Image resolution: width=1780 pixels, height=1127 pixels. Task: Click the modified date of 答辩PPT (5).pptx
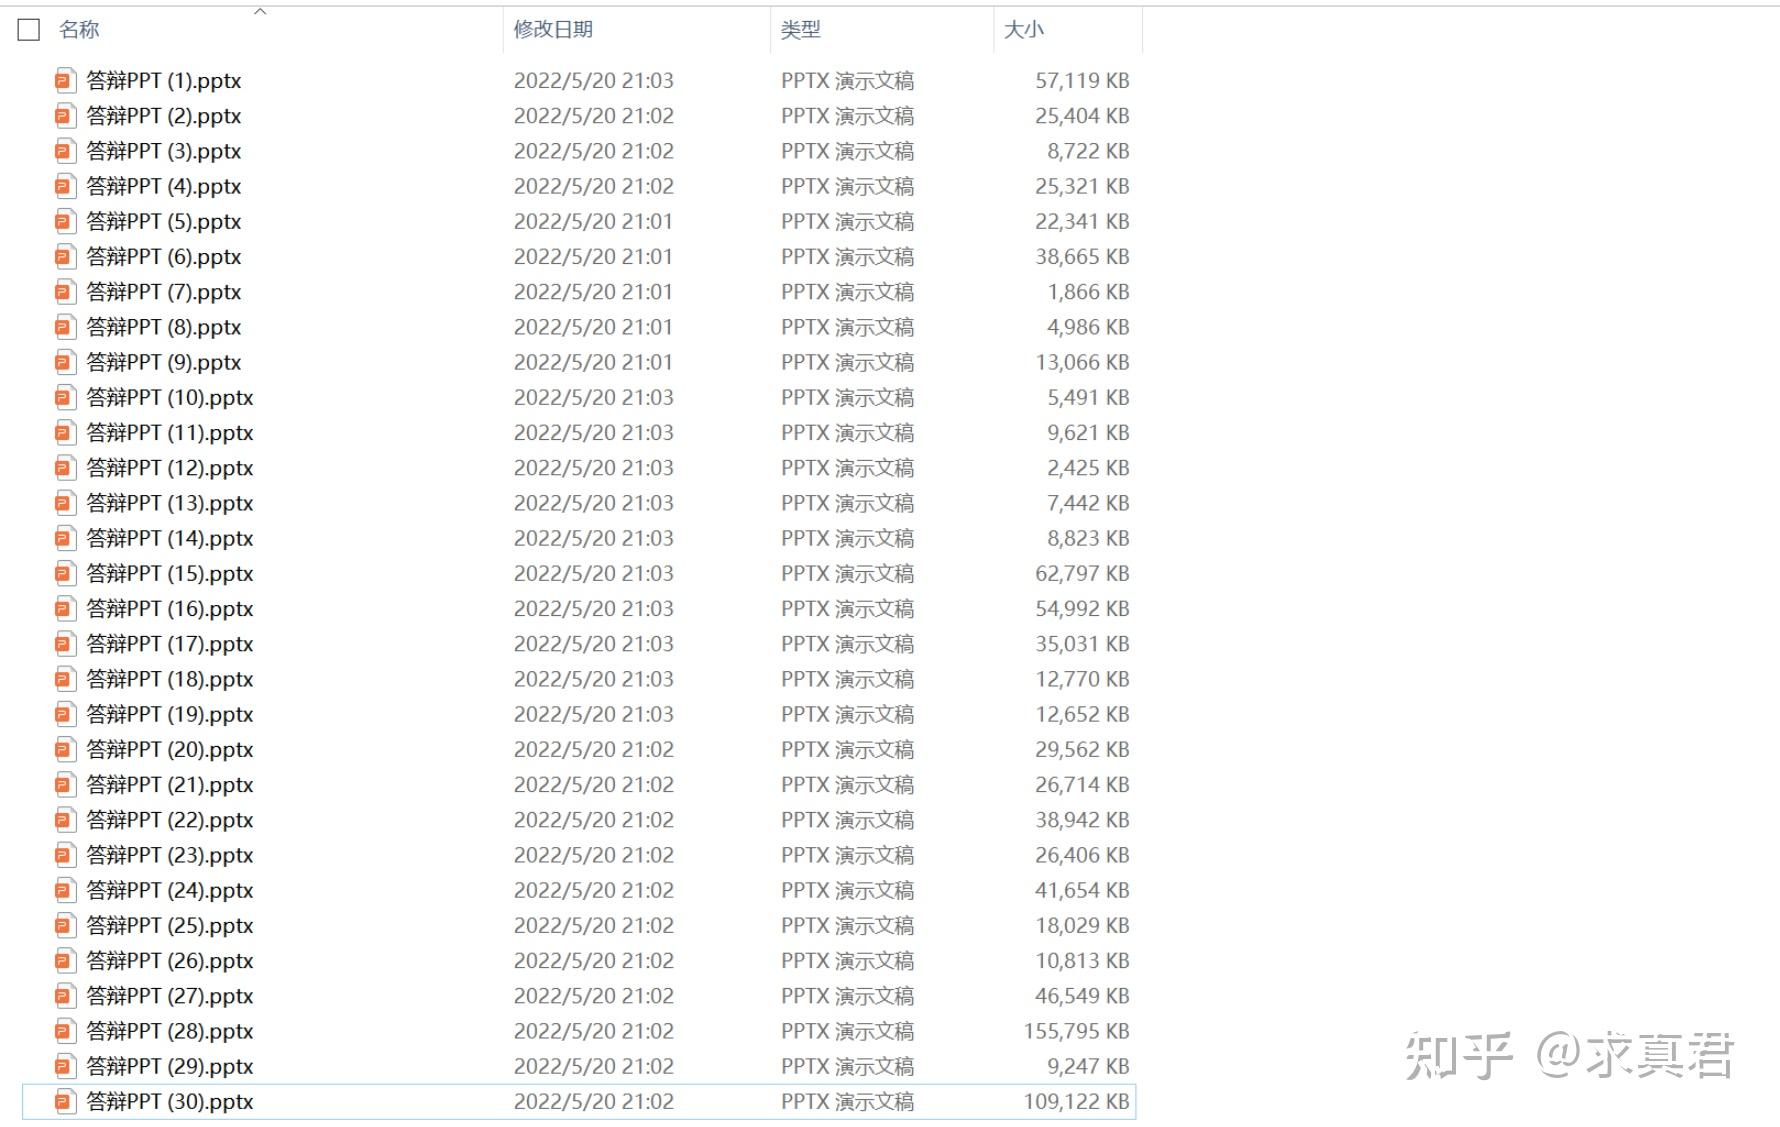[x=593, y=221]
